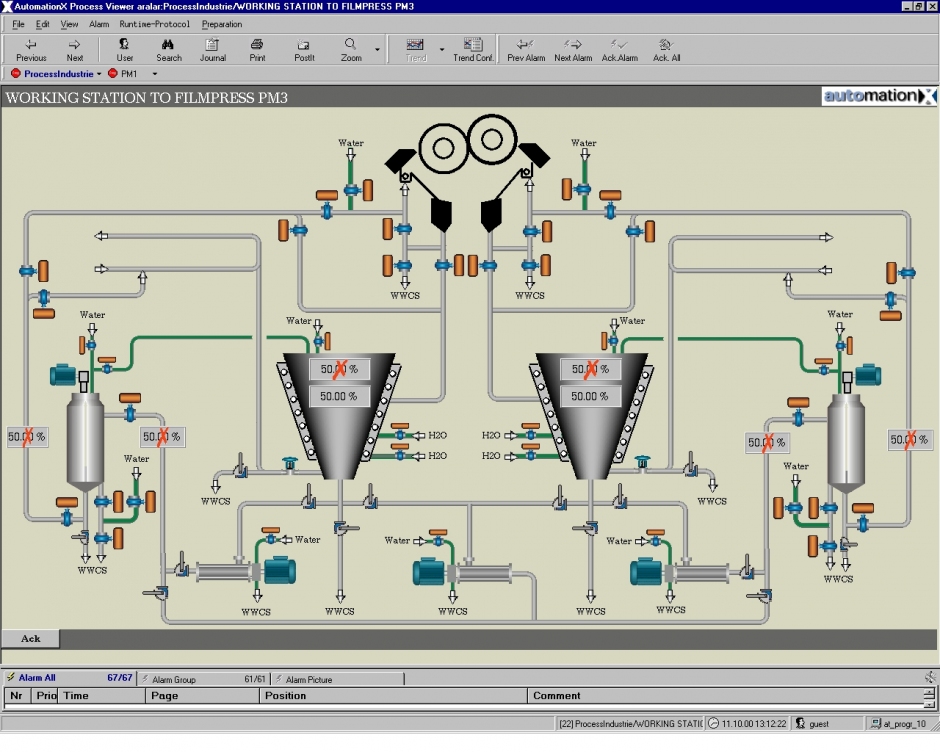
Task: Open the Alarm menu
Action: coord(99,24)
